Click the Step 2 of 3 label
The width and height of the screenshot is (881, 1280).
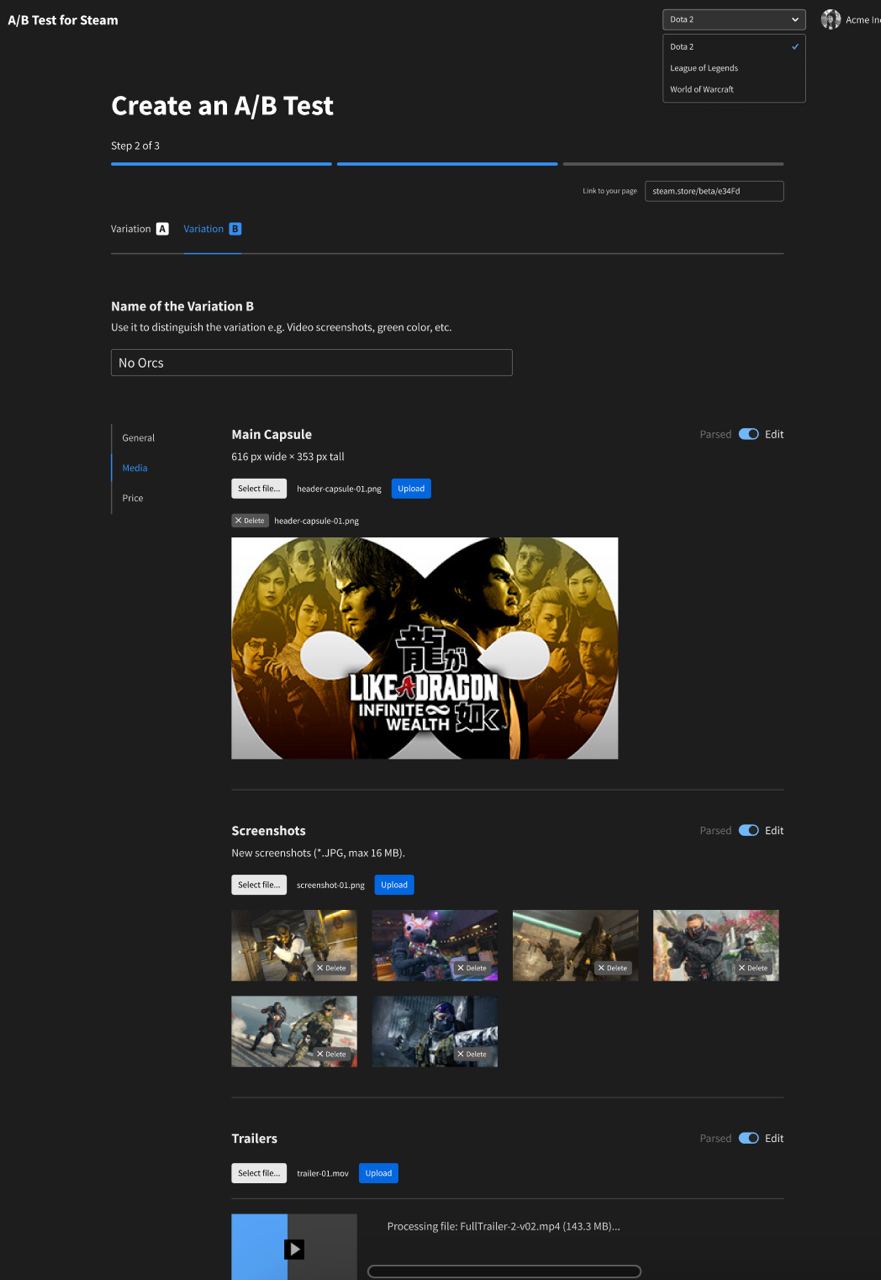(x=135, y=146)
